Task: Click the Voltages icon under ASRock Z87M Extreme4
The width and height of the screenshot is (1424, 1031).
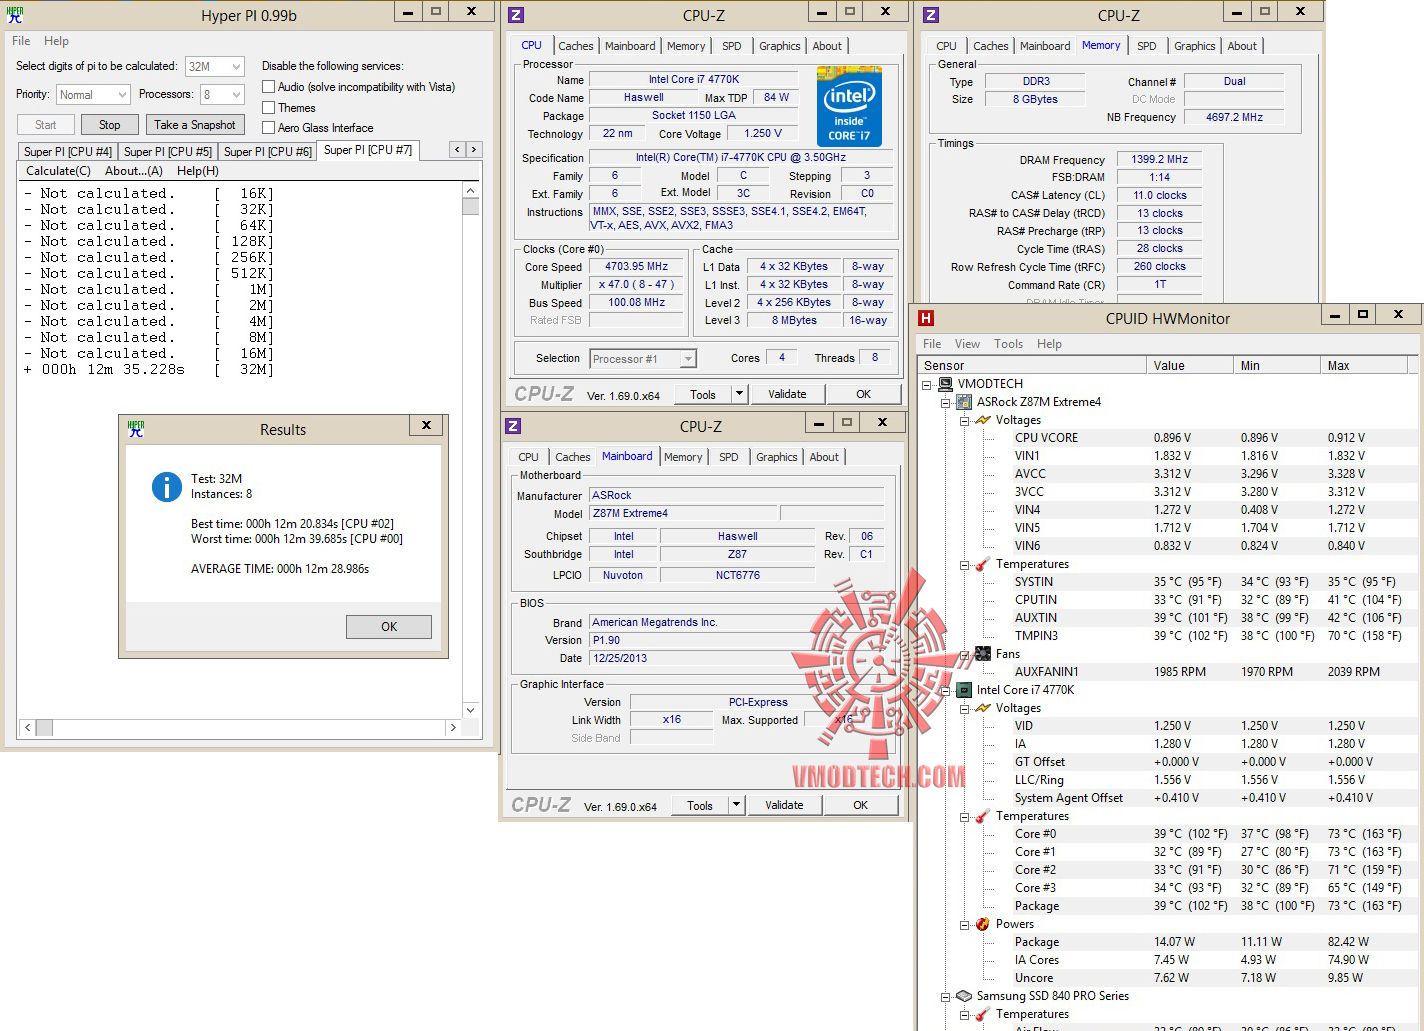Action: 983,420
